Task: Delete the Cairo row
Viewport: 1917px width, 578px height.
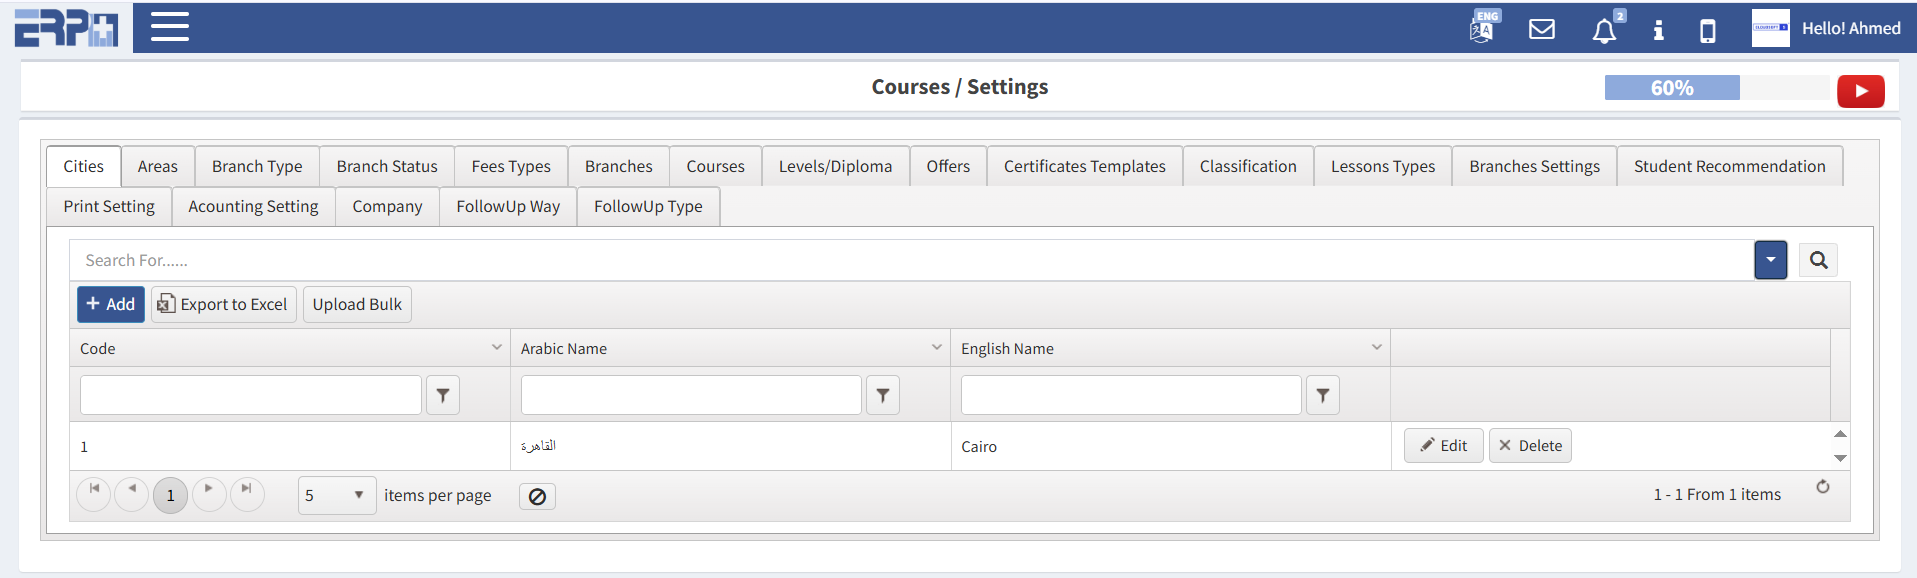Action: click(1530, 446)
